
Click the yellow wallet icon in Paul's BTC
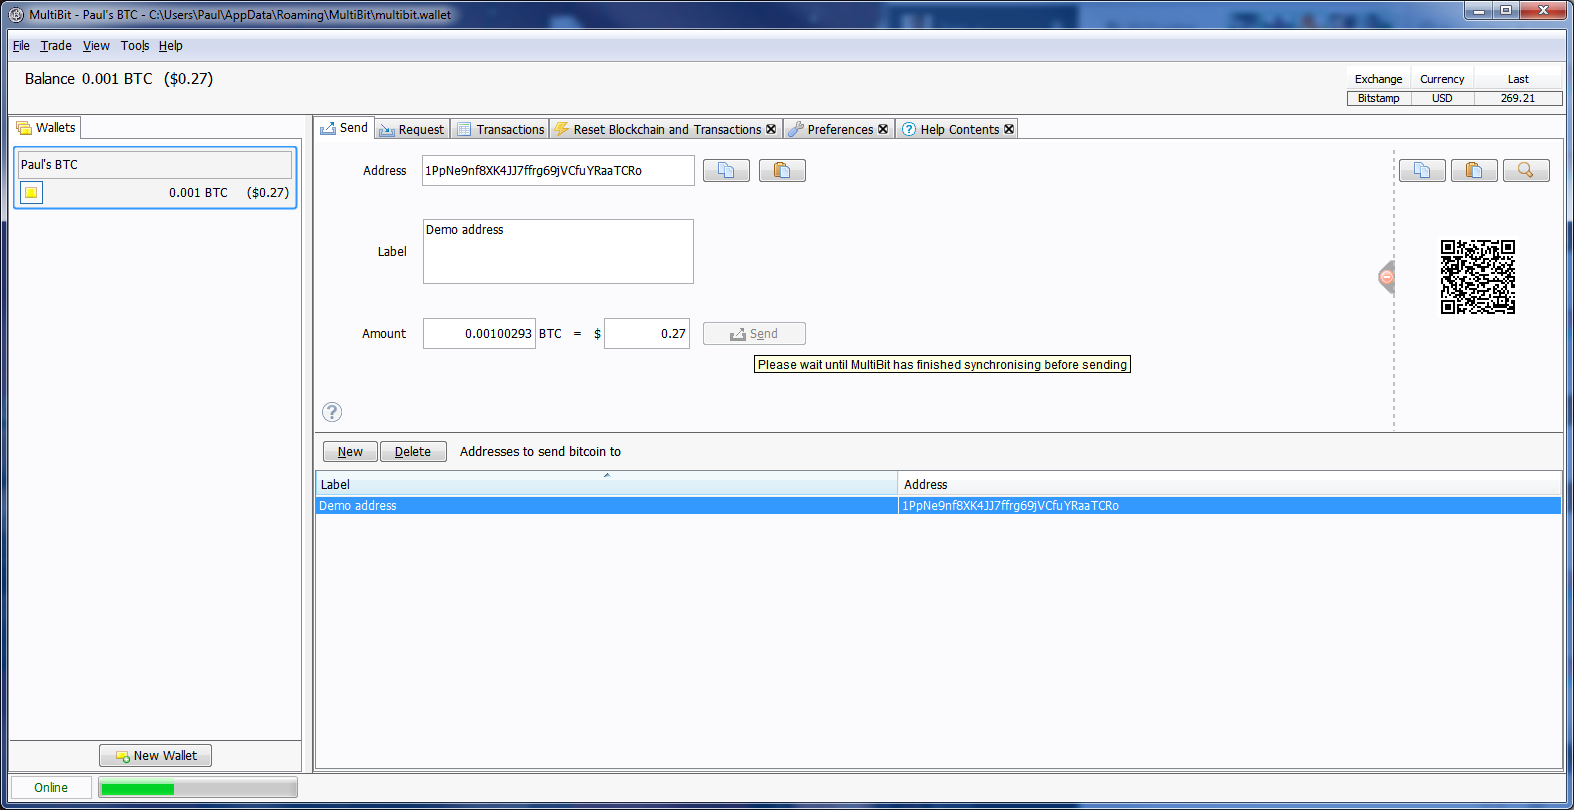[x=32, y=193]
